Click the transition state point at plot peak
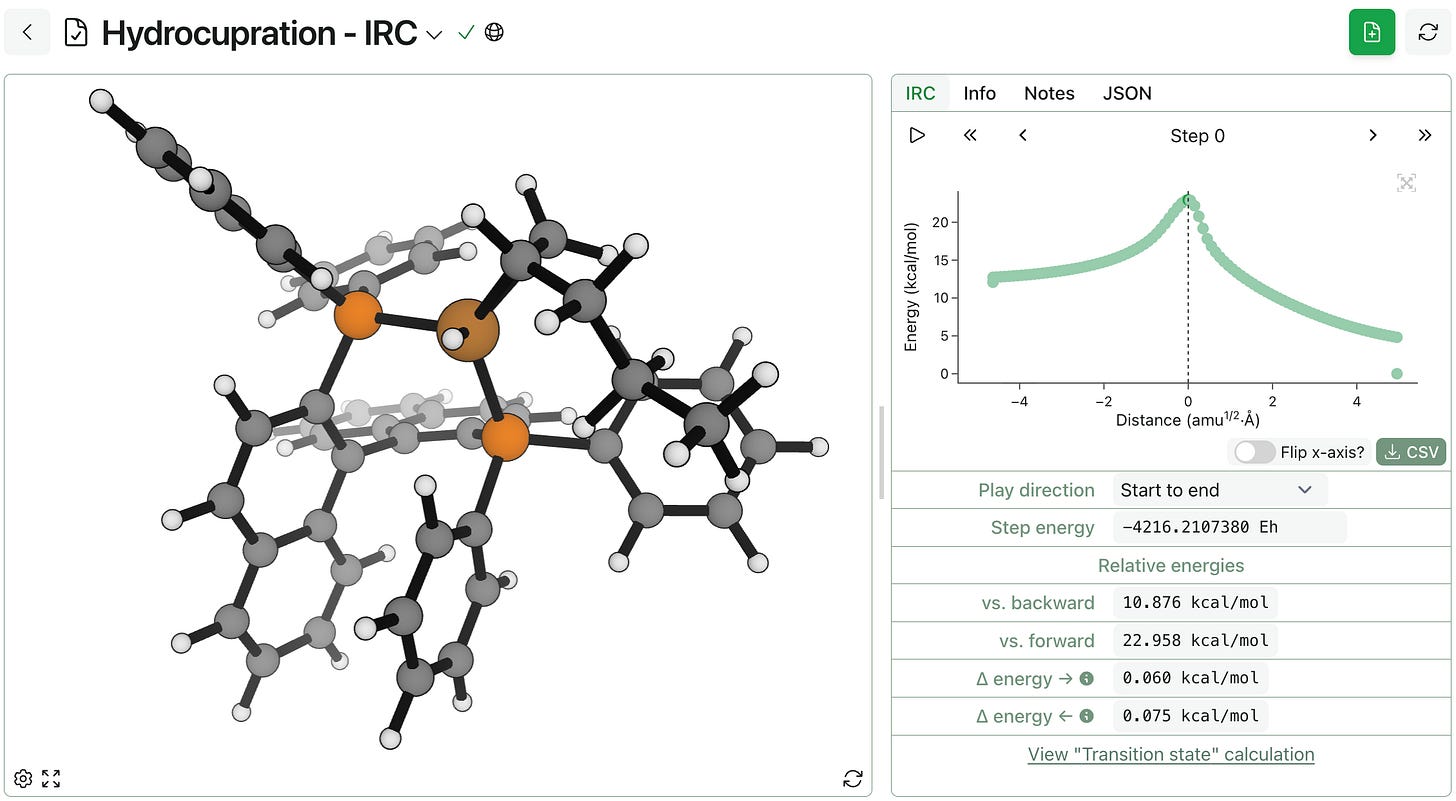 pos(1188,200)
